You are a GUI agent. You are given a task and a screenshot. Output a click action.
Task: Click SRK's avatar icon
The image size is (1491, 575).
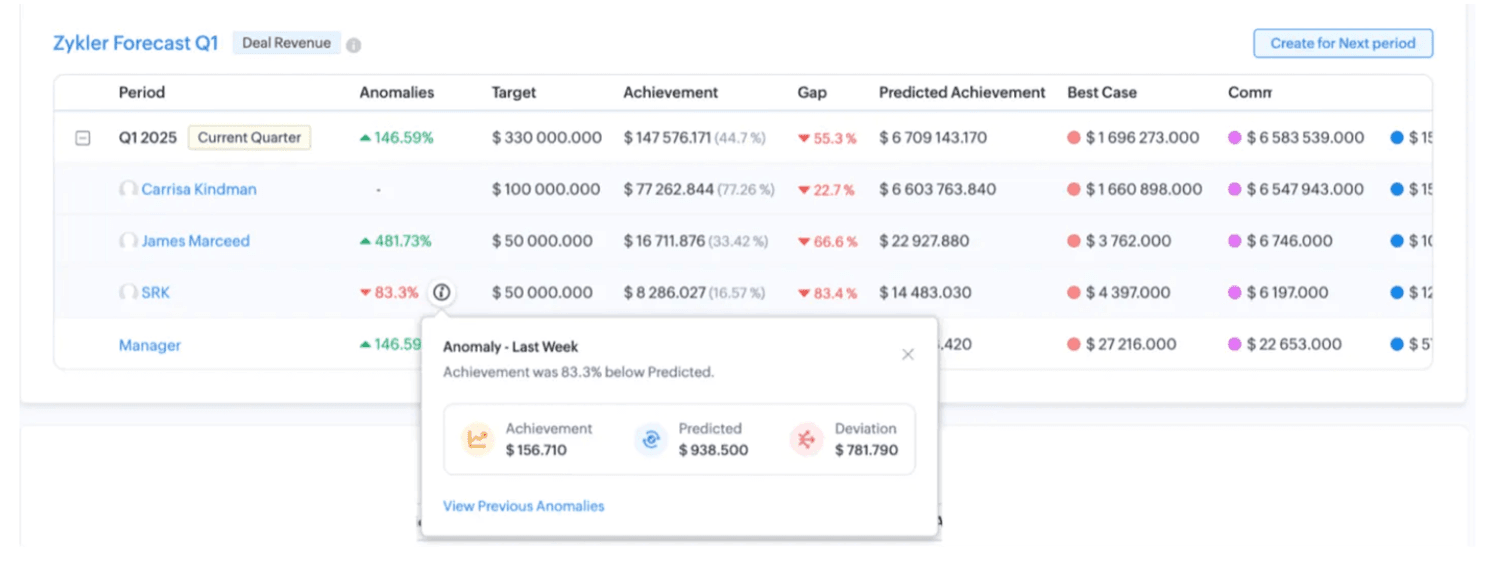click(128, 293)
